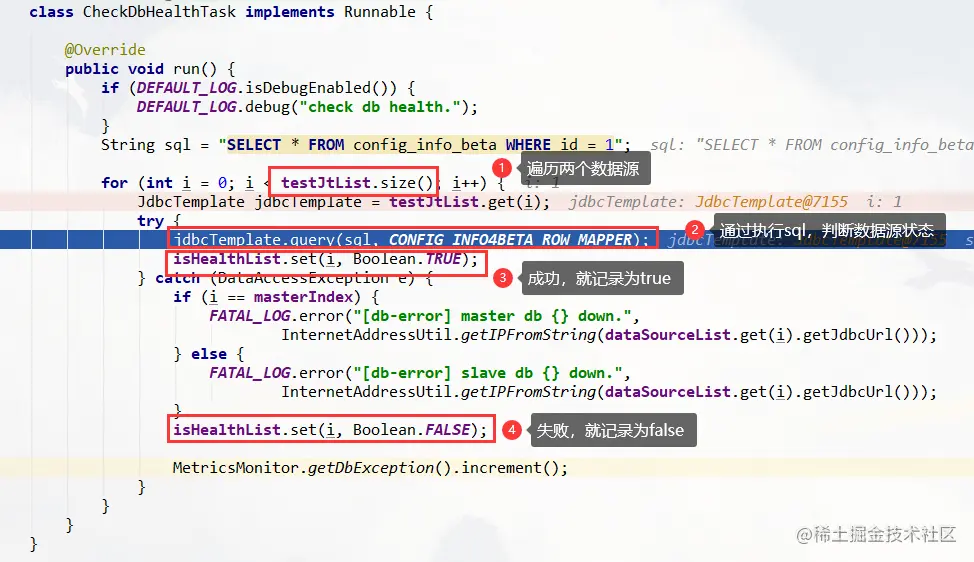Screen dimensions: 974x562
Task: Click the "slave db {} down." error string
Action: point(488,373)
